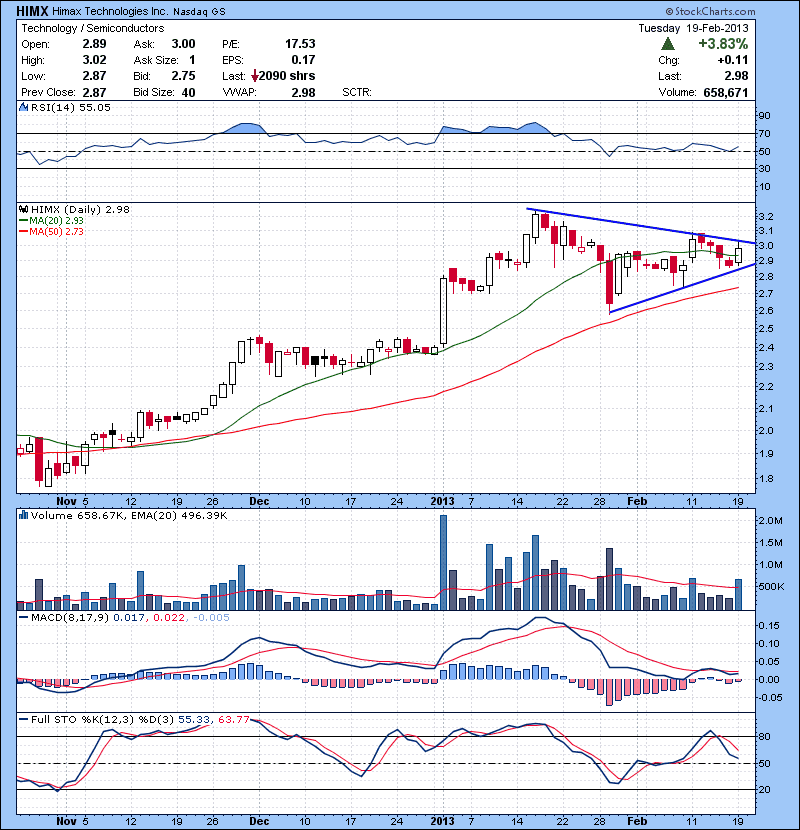Click the Ask value 3.00
The width and height of the screenshot is (800, 830).
[x=183, y=44]
